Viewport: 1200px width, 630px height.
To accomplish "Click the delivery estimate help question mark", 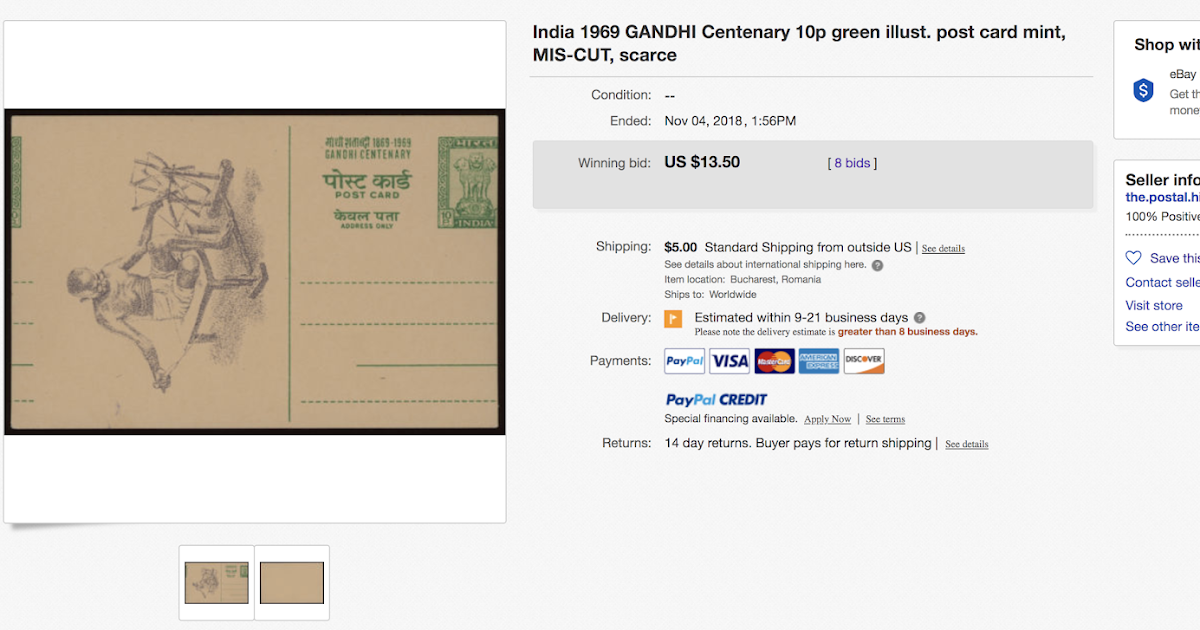I will pyautogui.click(x=919, y=316).
